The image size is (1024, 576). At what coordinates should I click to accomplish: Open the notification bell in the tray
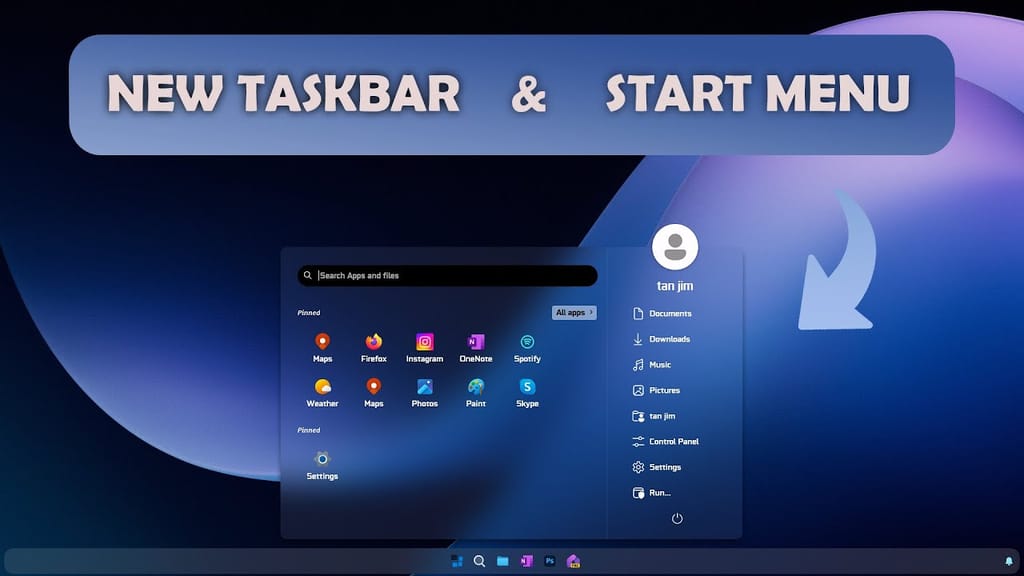[x=1007, y=561]
